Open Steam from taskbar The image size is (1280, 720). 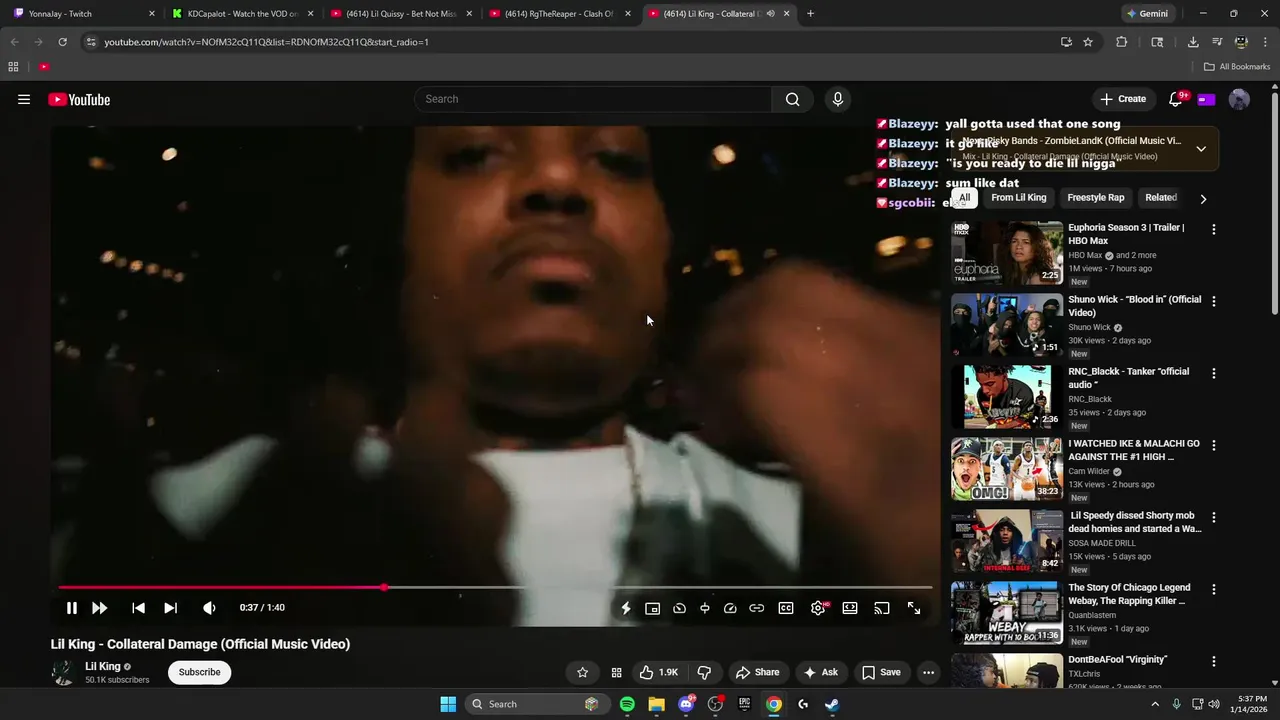point(832,704)
